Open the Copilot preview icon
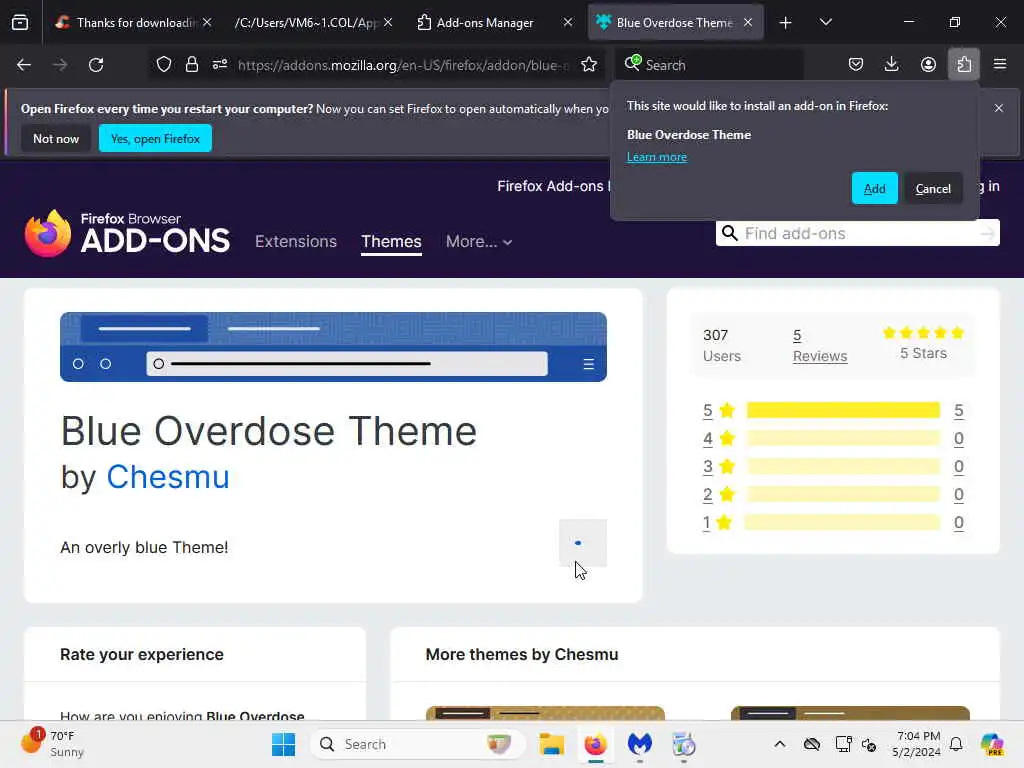The height and width of the screenshot is (768, 1024). [x=992, y=744]
